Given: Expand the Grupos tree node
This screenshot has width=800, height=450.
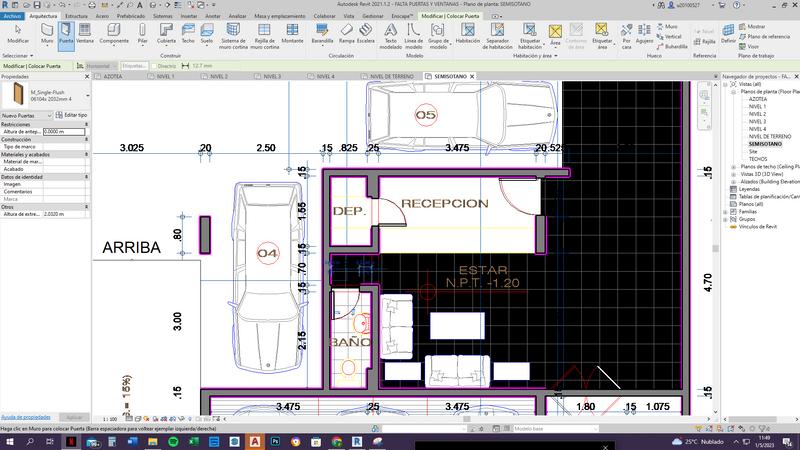Looking at the screenshot, I should (726, 219).
